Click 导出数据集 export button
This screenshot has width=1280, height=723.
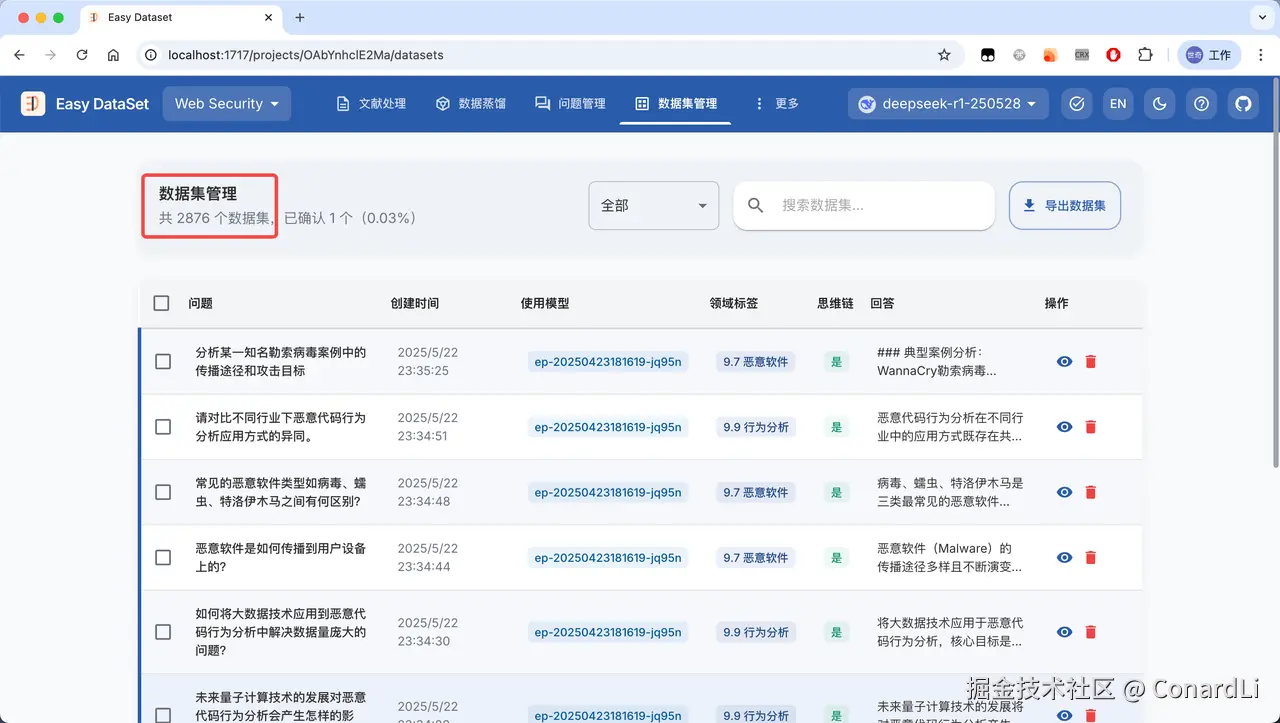tap(1065, 205)
